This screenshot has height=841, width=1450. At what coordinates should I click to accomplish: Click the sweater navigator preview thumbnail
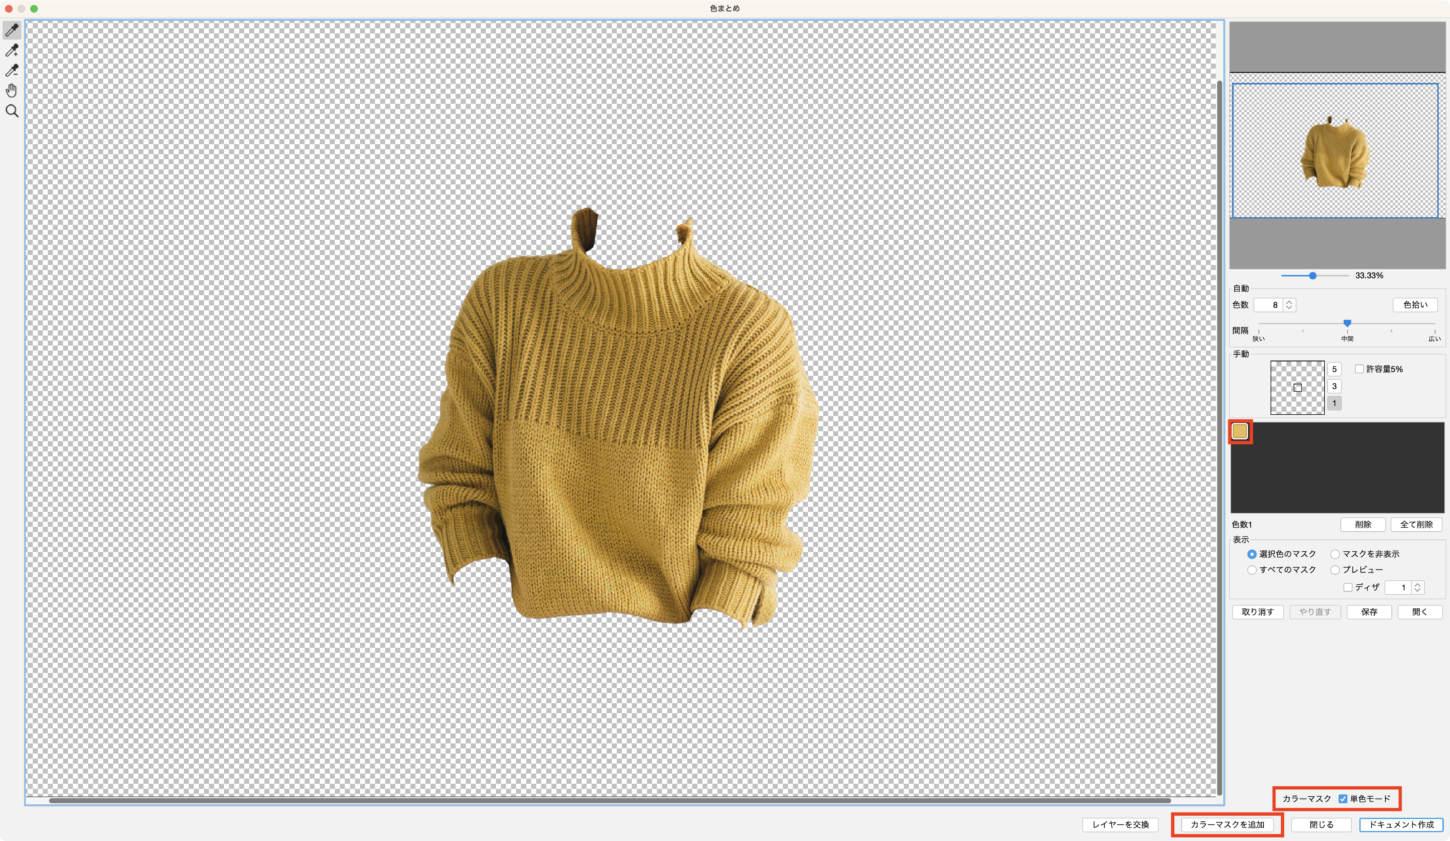1334,151
